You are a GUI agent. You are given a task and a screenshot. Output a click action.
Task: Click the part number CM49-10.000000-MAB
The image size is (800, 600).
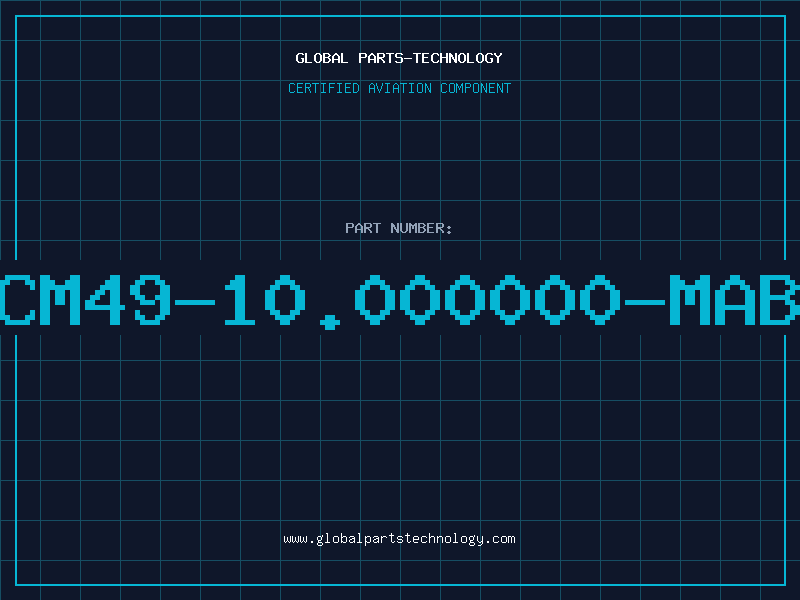[400, 300]
